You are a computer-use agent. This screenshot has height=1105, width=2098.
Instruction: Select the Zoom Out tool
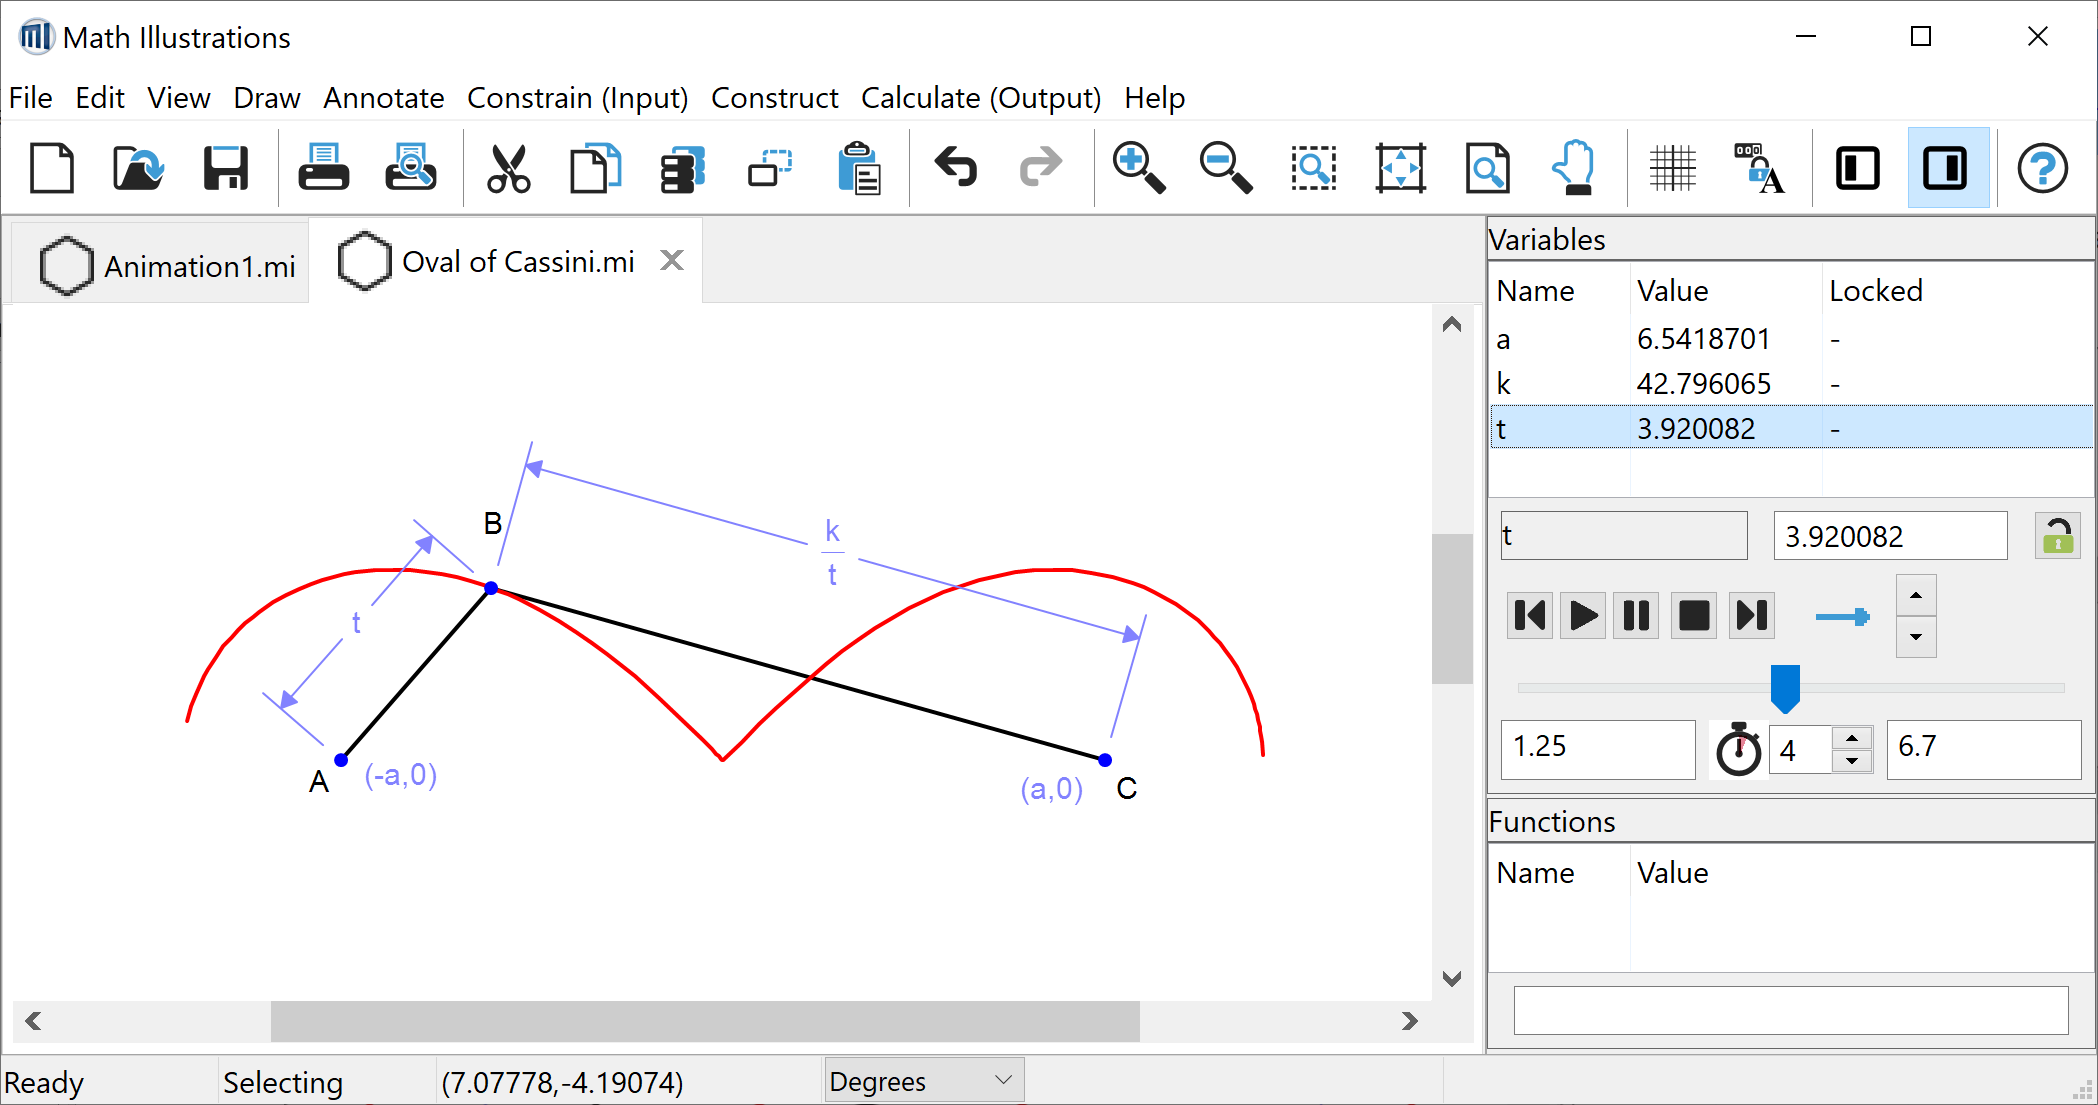[x=1225, y=167]
